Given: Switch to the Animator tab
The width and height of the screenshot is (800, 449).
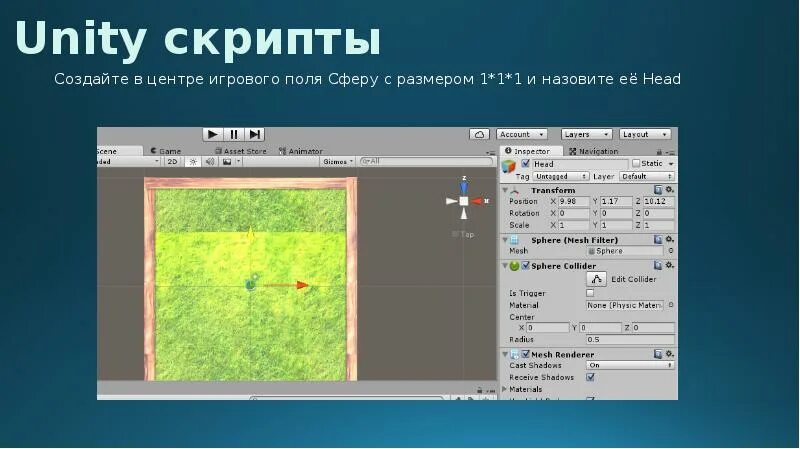Looking at the screenshot, I should 301,151.
